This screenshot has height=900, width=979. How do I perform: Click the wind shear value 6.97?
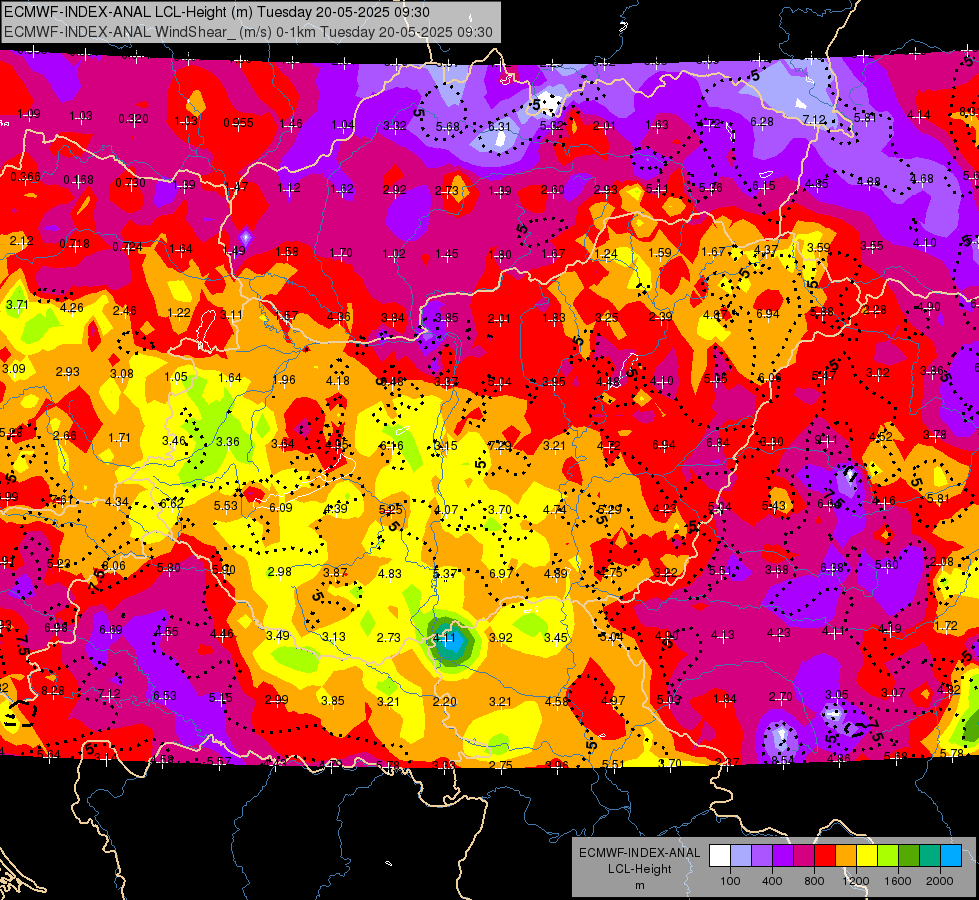(x=501, y=573)
